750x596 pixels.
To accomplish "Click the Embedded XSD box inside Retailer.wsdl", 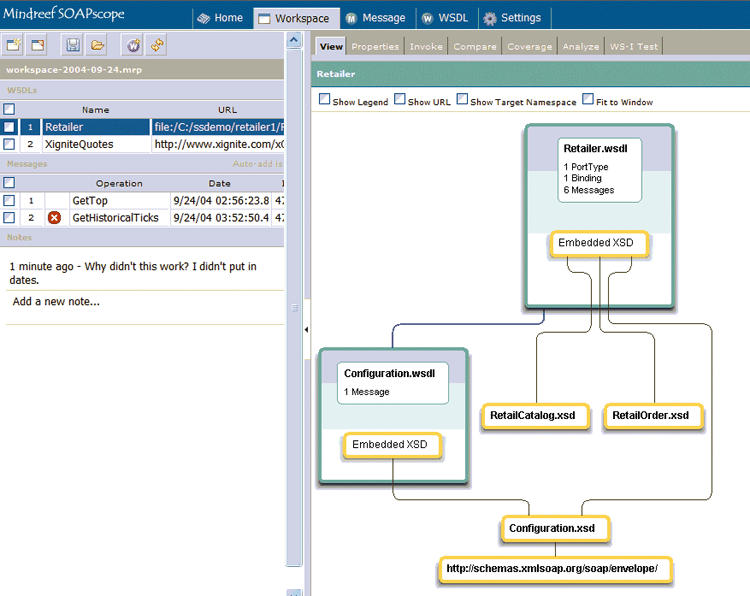I will pos(599,243).
